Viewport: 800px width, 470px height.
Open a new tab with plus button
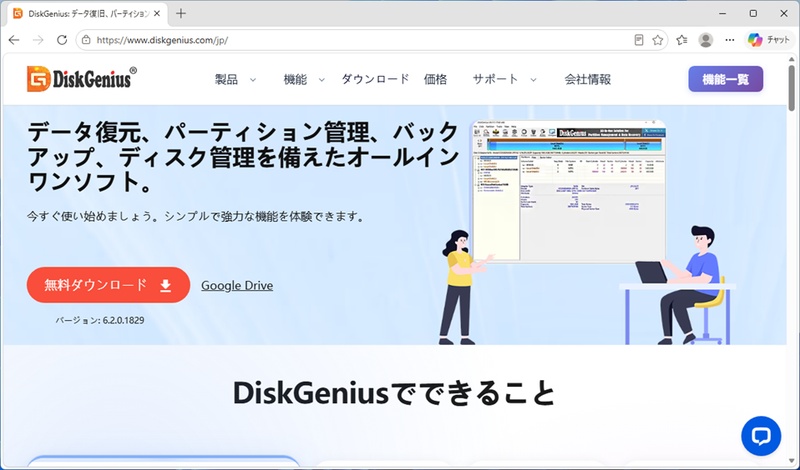click(181, 14)
